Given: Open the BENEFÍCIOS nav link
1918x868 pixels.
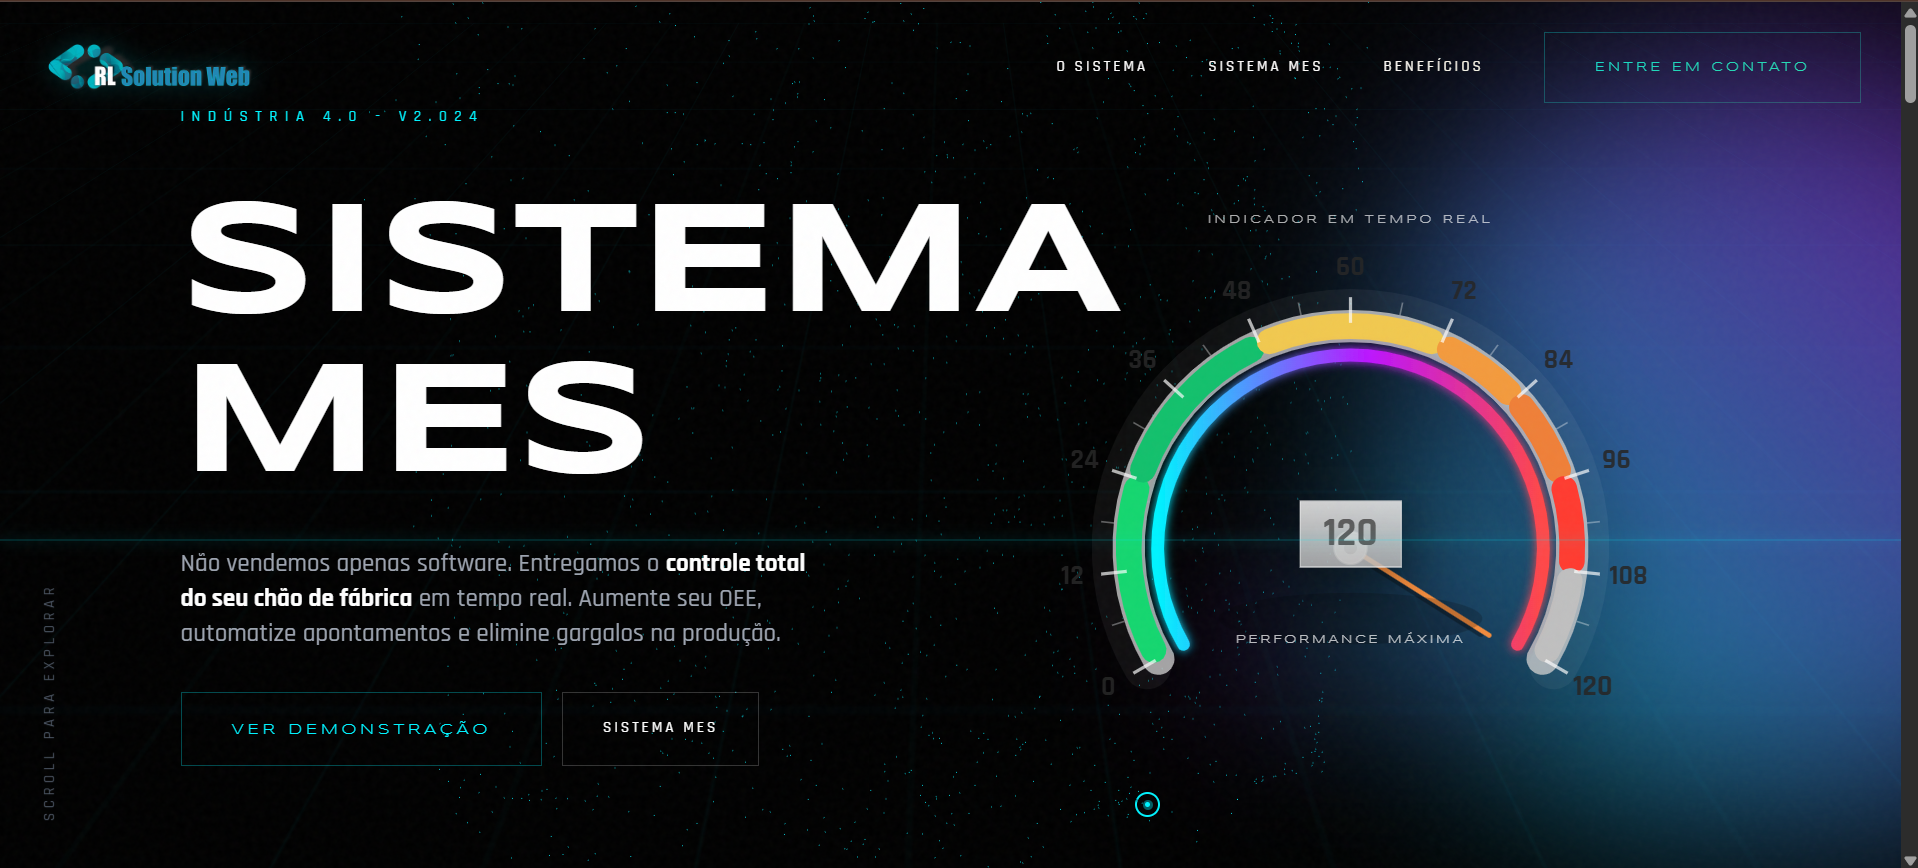Looking at the screenshot, I should click(1432, 66).
